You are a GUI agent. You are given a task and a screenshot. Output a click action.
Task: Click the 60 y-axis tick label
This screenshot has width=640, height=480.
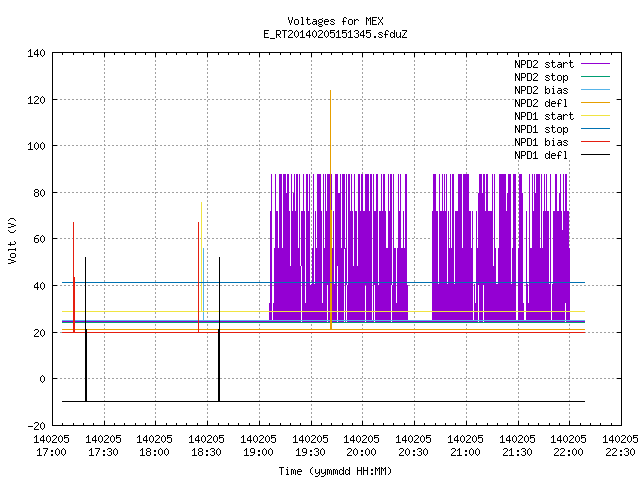coord(39,239)
